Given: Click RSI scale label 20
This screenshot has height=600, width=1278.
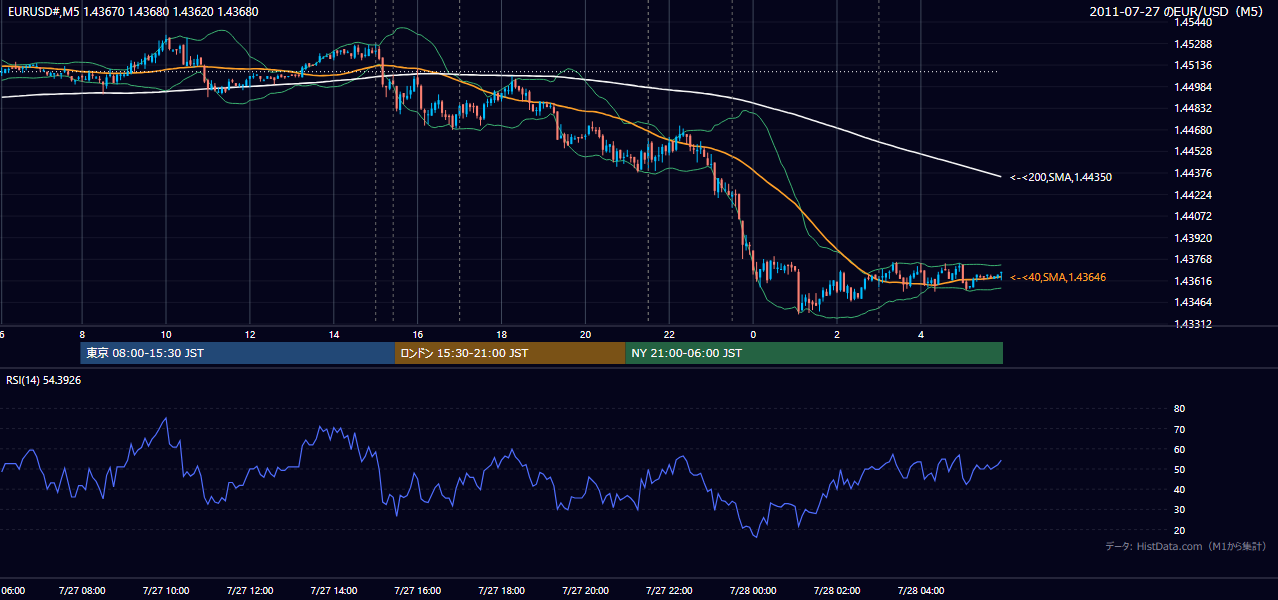Looking at the screenshot, I should point(1179,530).
